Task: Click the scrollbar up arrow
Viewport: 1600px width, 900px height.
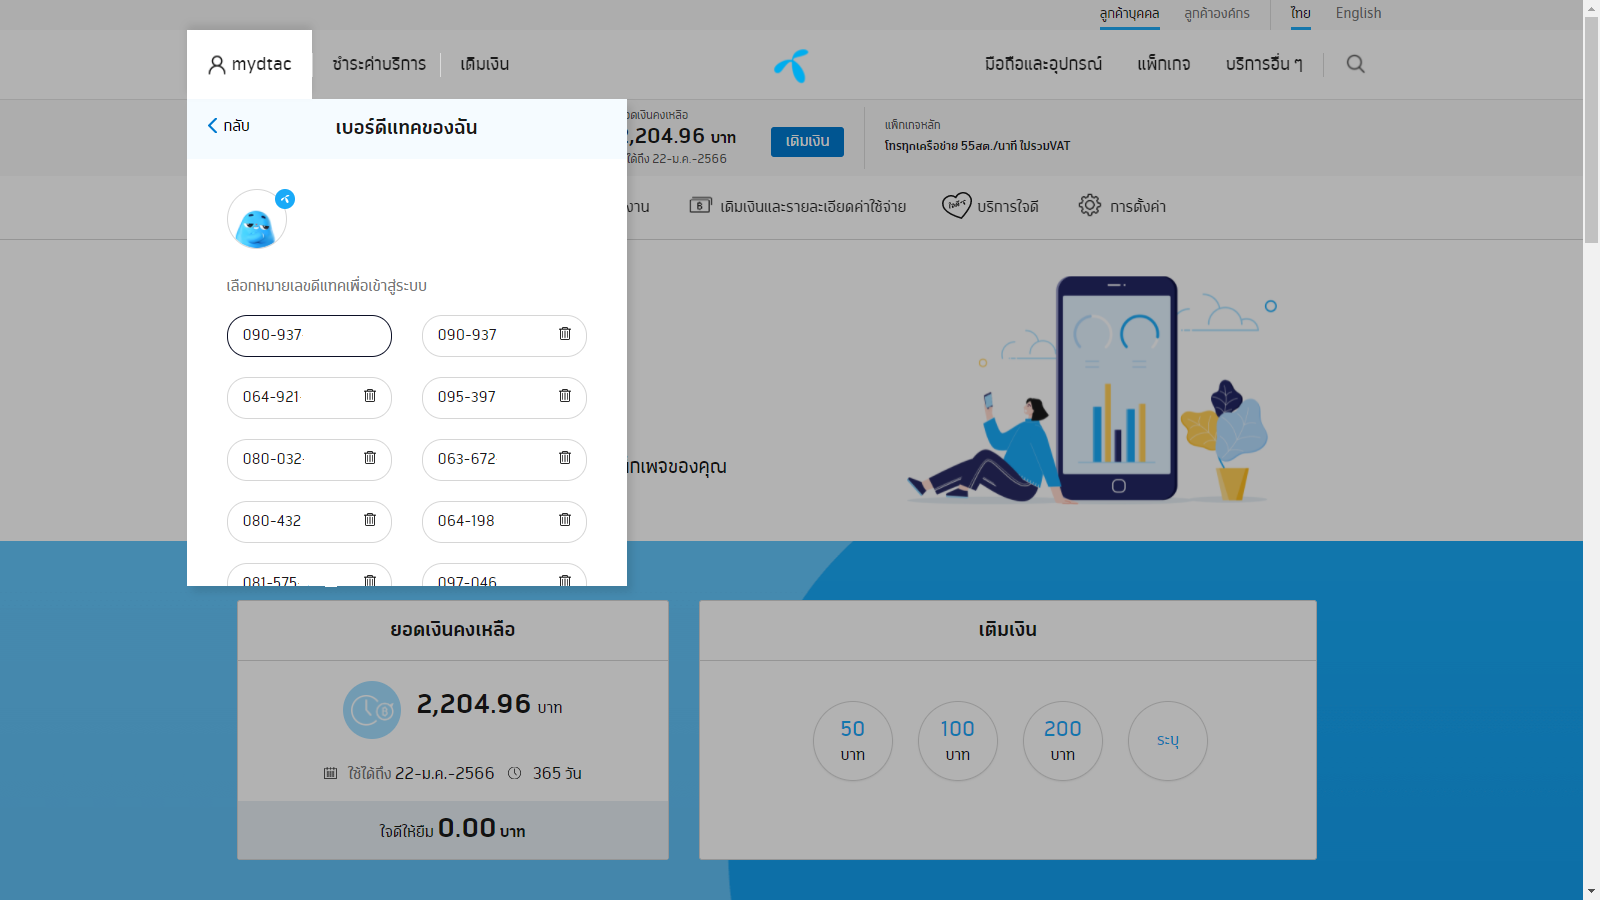Action: (1591, 8)
